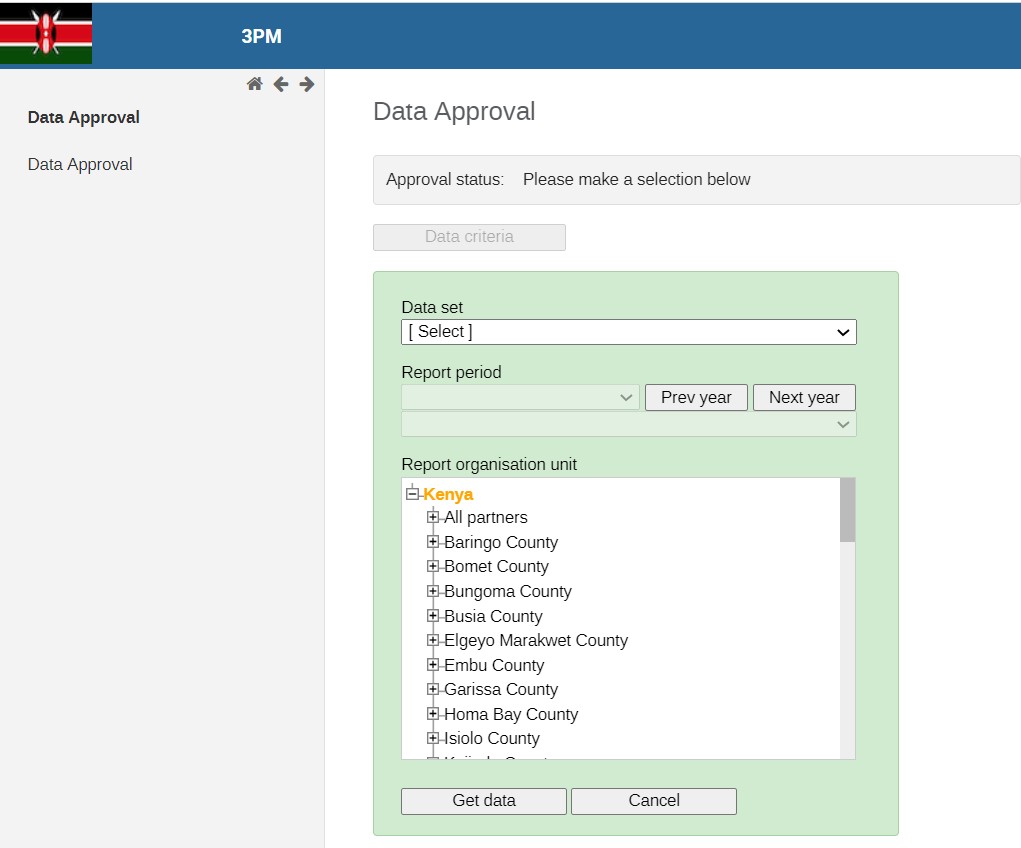Select Bomet County organisation unit
Screen dimensions: 1021x848
496,567
